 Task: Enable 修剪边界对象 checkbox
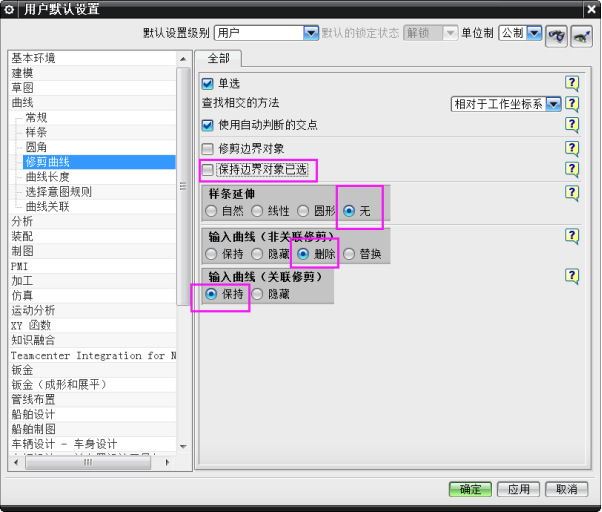[x=207, y=149]
